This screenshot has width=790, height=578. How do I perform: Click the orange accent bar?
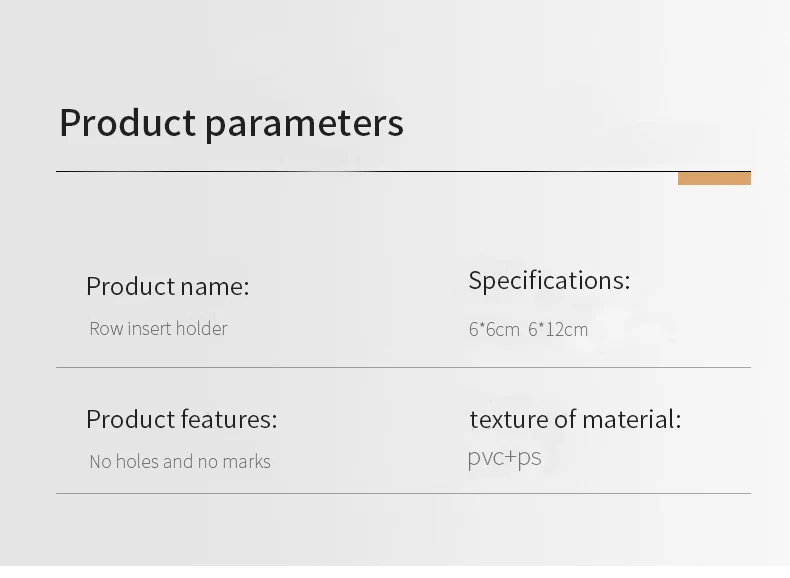pos(714,179)
